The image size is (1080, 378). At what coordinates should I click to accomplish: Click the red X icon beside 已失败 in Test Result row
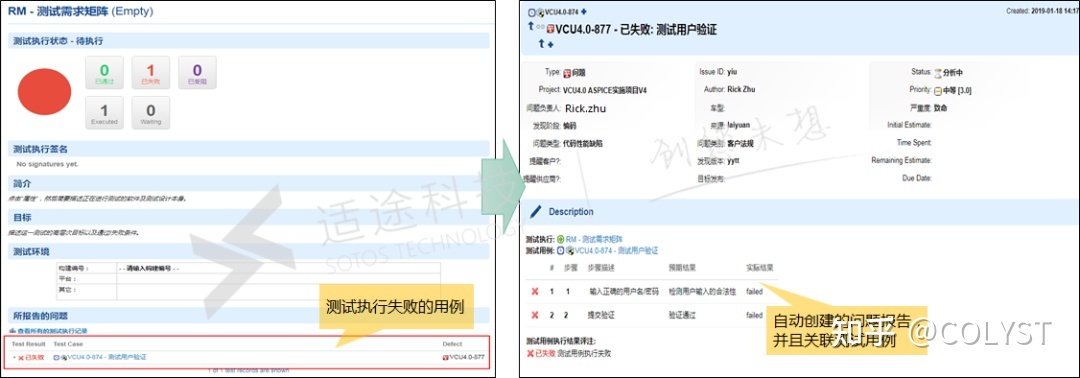pyautogui.click(x=21, y=357)
